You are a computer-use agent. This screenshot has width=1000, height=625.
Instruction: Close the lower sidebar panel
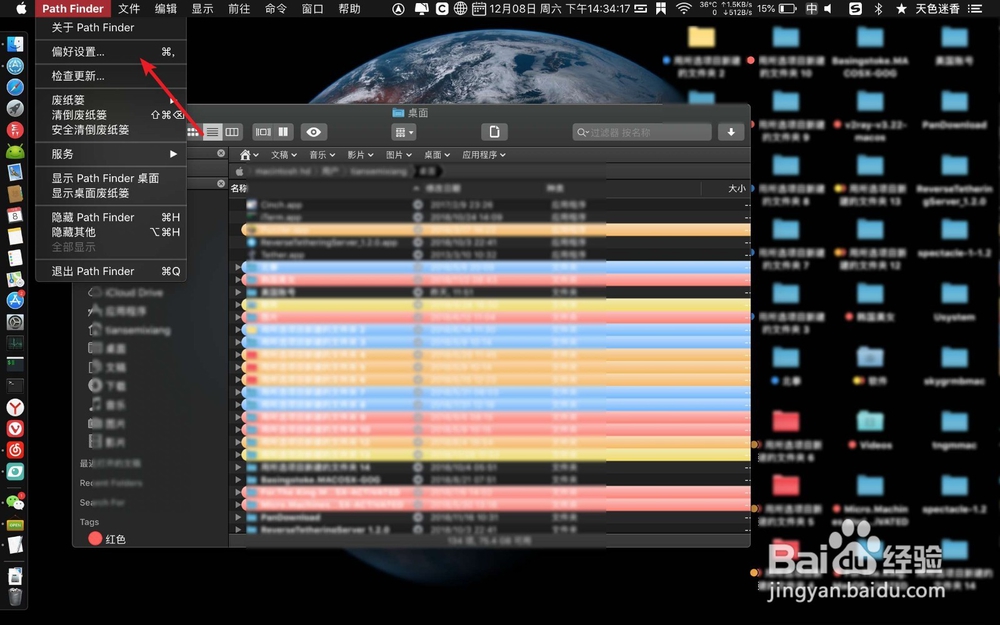(221, 184)
